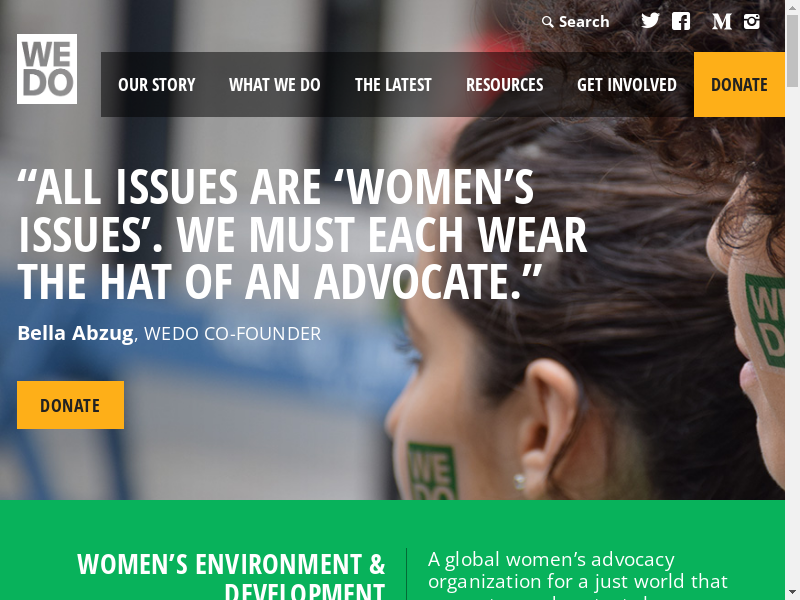Click the global women's advocacy description text

[578, 575]
